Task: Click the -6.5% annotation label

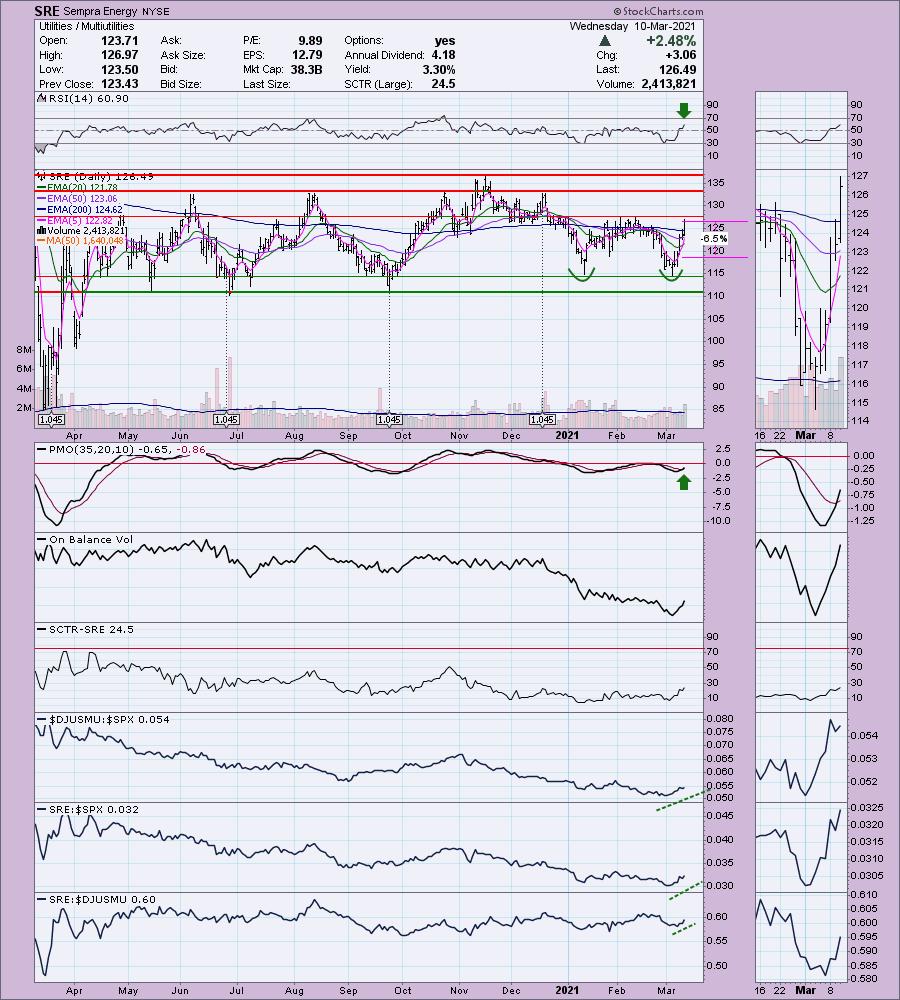Action: (x=714, y=239)
